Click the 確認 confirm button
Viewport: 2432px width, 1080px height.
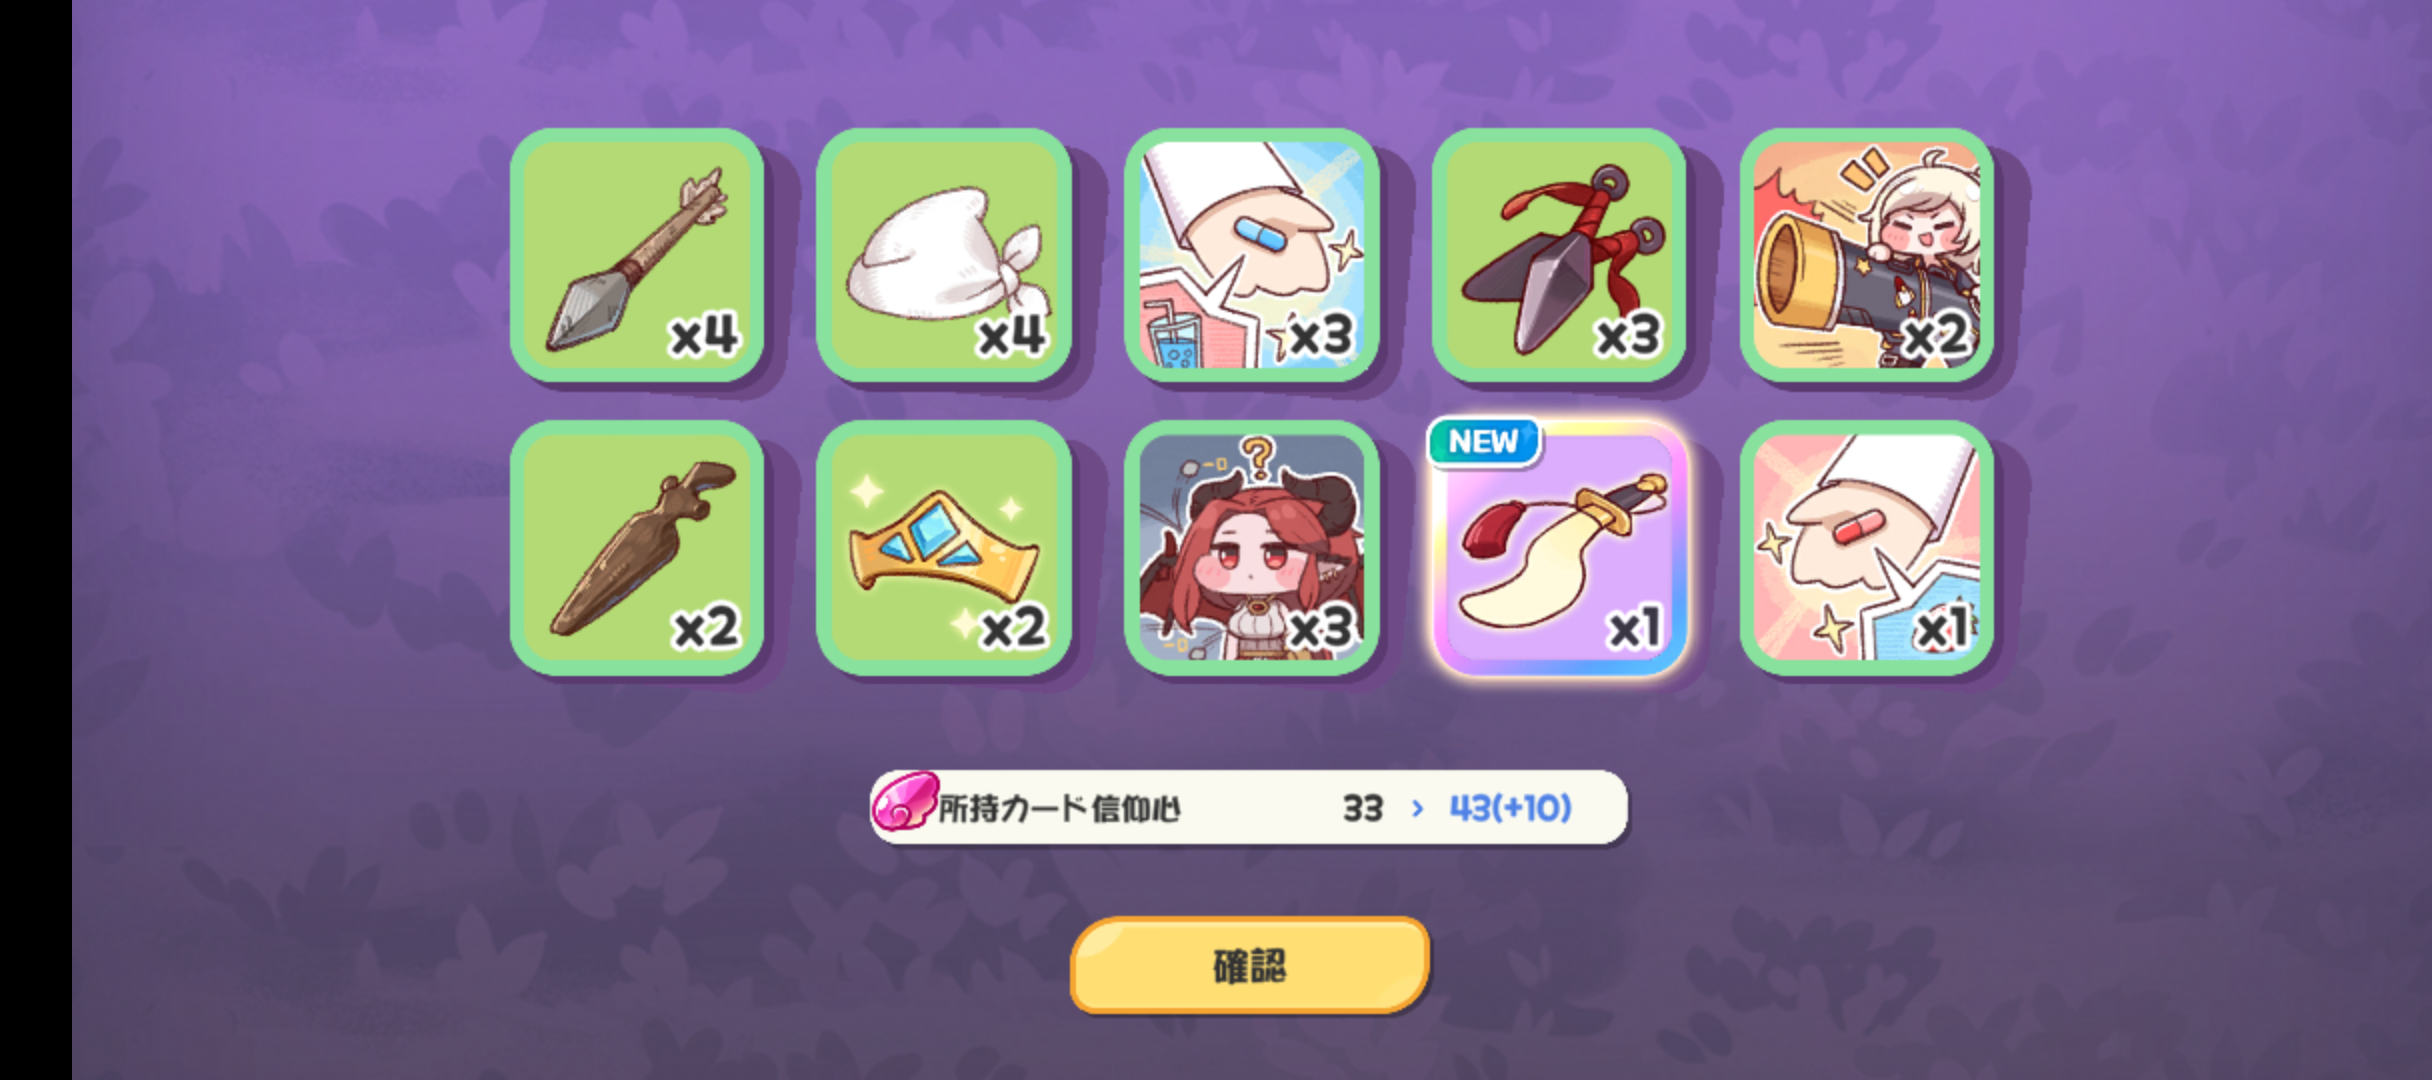(x=1250, y=966)
